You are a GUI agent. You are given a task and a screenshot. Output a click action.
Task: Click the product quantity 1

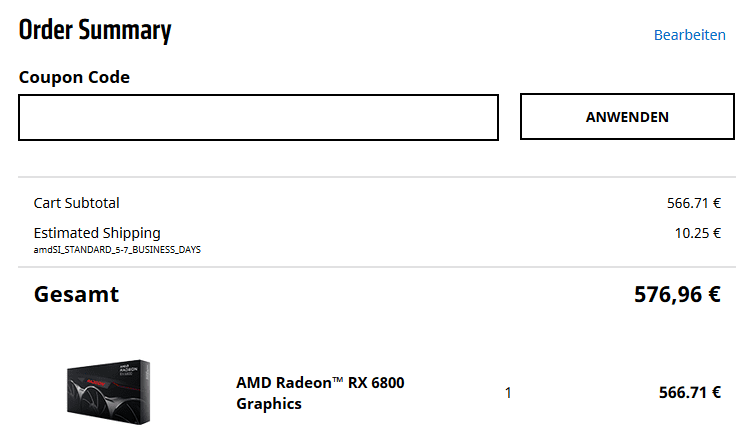pos(508,393)
